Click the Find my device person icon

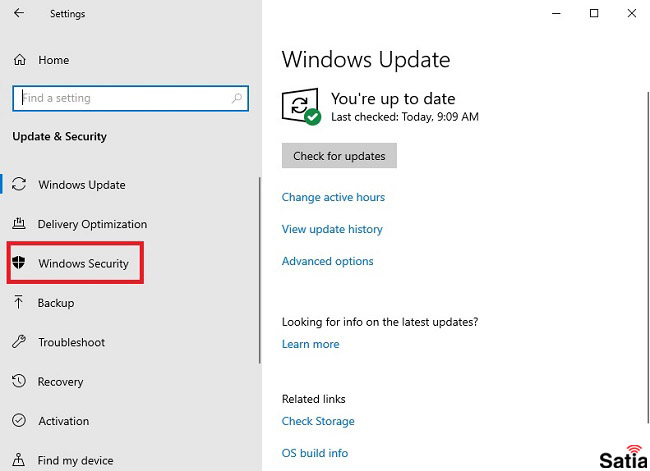click(19, 459)
